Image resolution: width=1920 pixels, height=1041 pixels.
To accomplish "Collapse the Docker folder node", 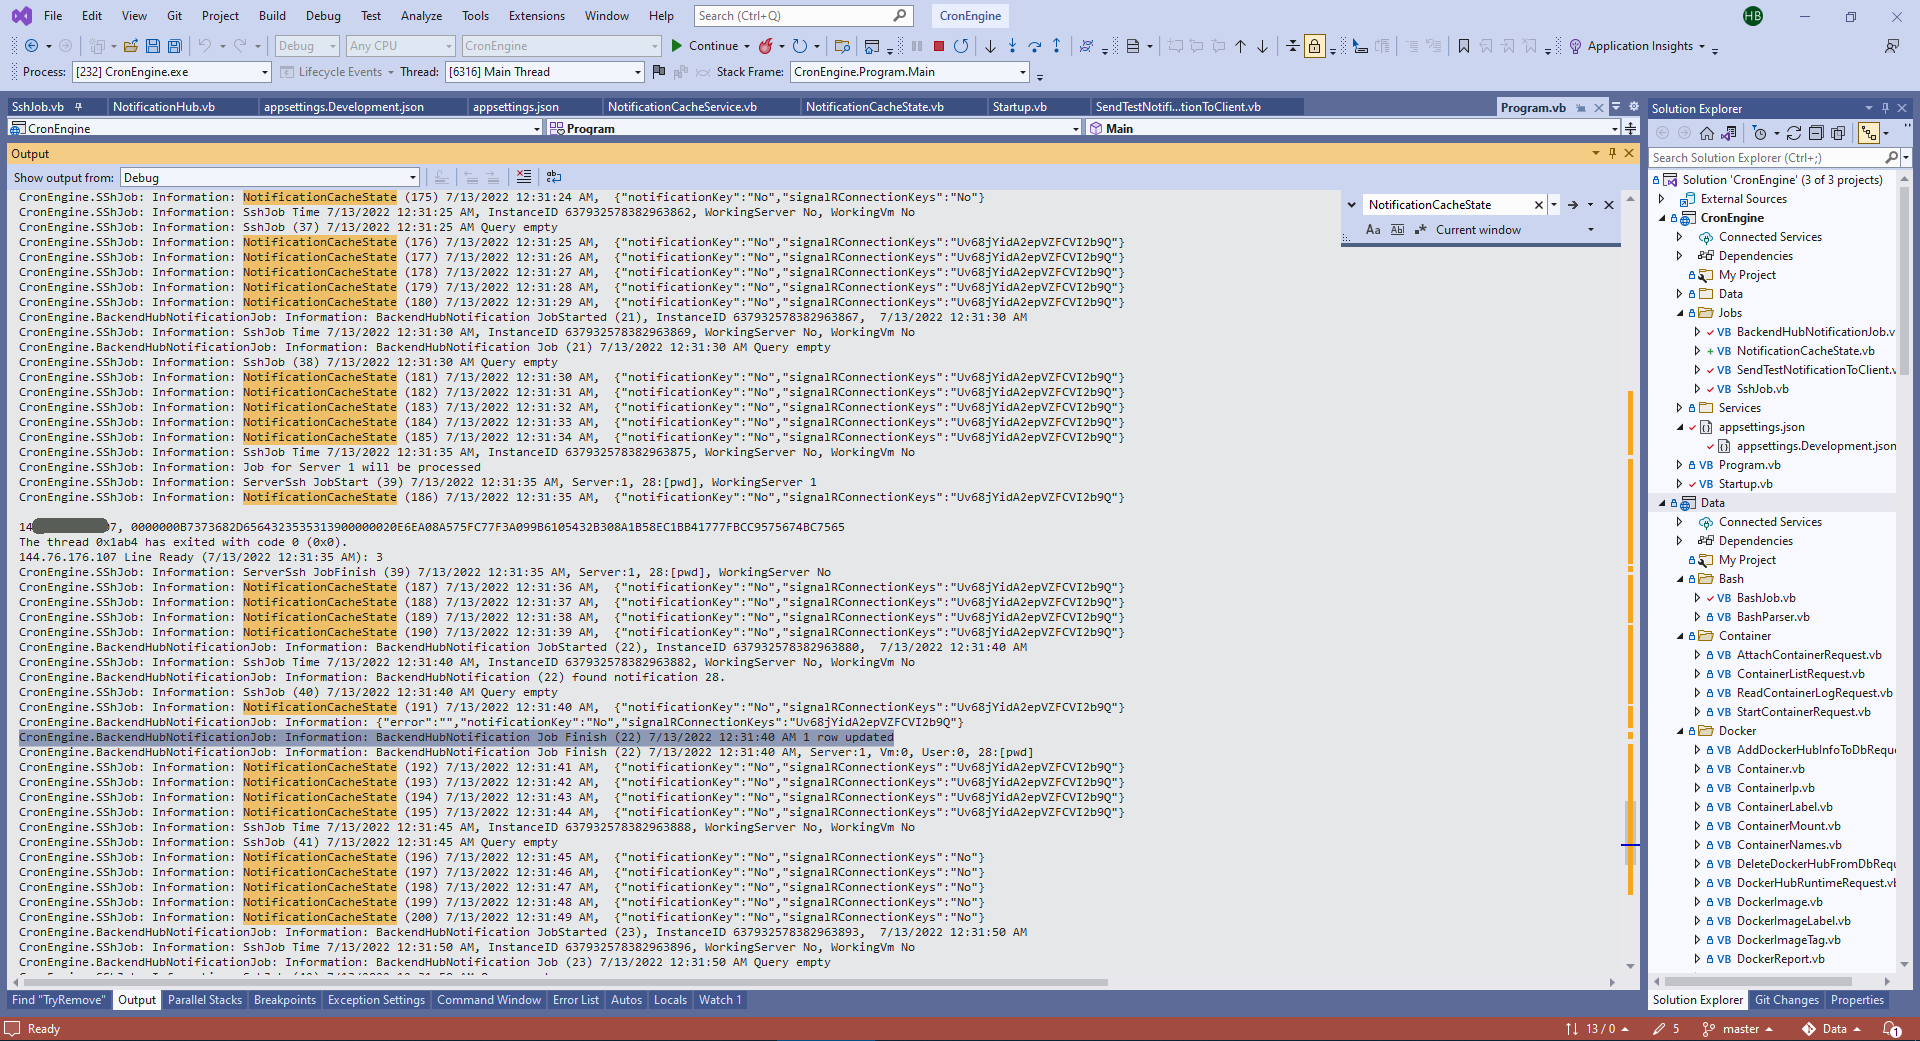I will 1680,731.
